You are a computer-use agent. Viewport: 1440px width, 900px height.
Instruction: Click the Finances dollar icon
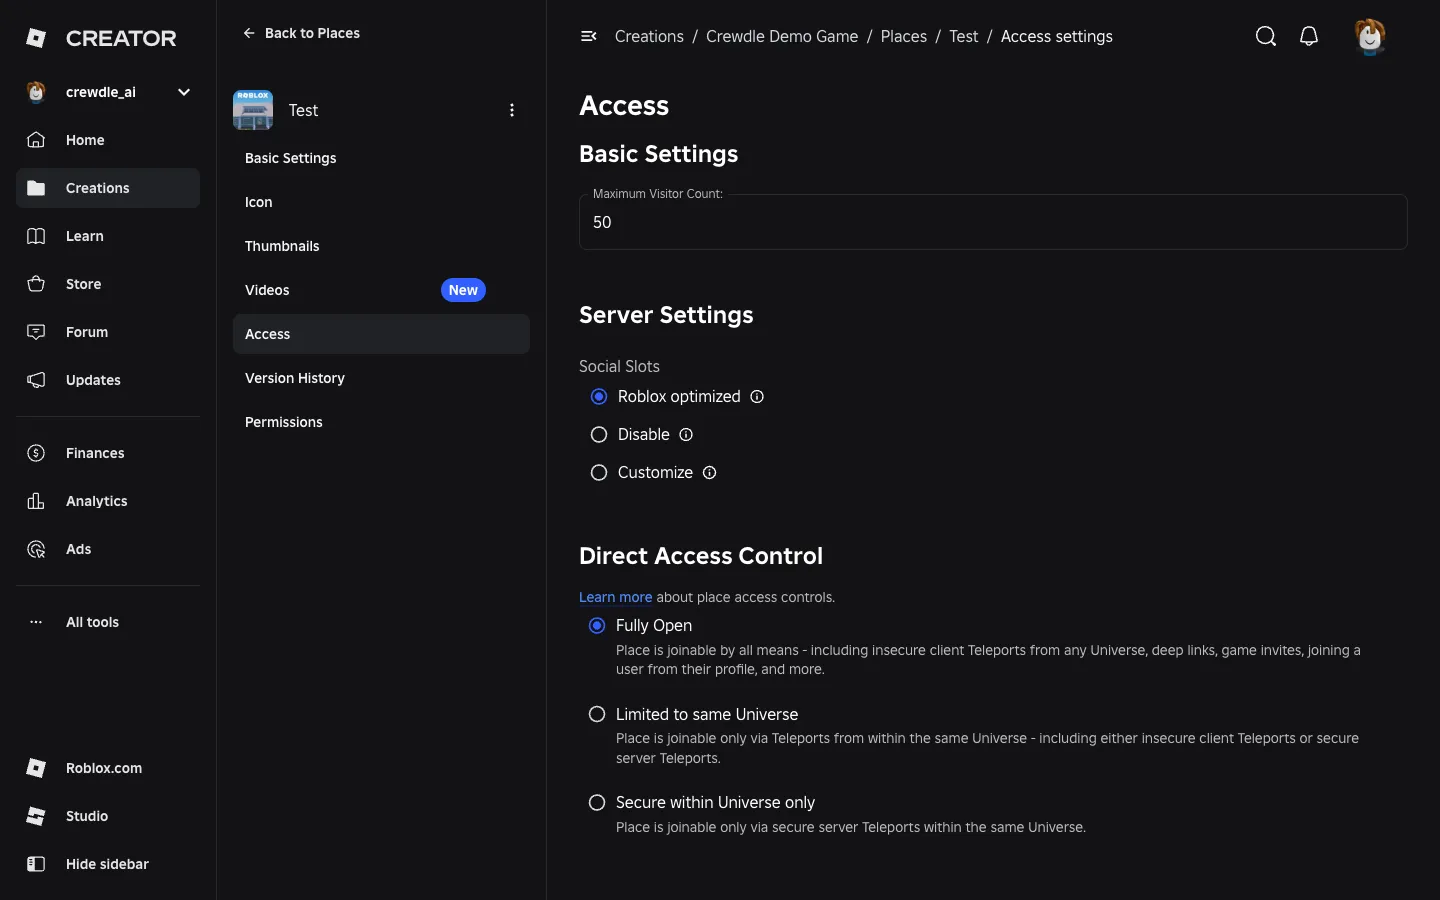click(36, 453)
